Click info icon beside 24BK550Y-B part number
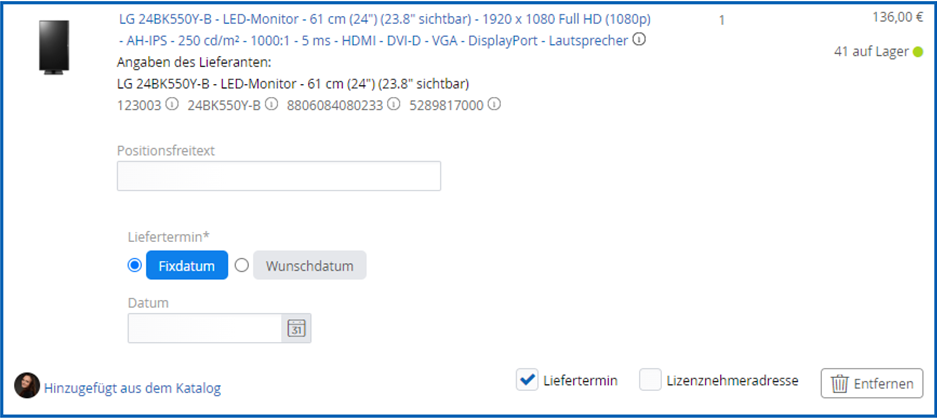This screenshot has height=419, width=937. pos(271,104)
